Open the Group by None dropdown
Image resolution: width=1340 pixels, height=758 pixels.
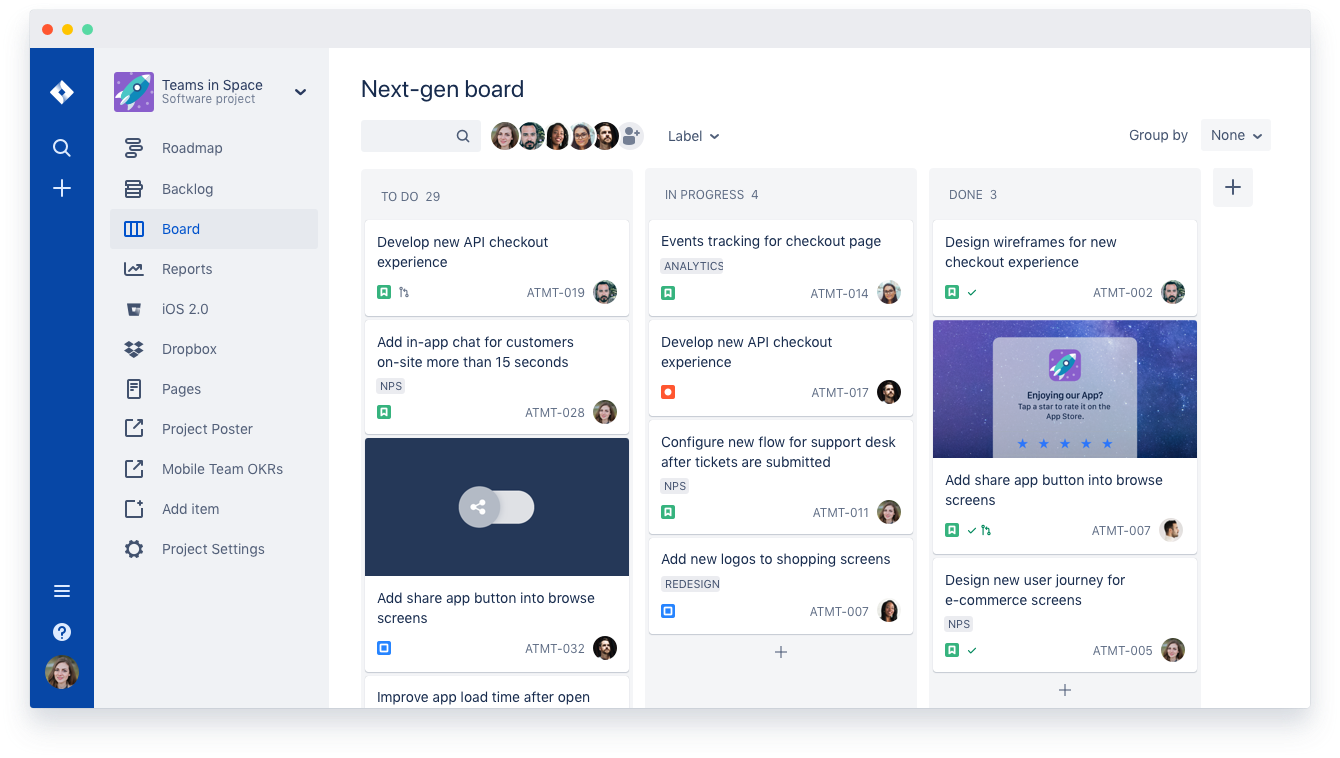tap(1235, 135)
